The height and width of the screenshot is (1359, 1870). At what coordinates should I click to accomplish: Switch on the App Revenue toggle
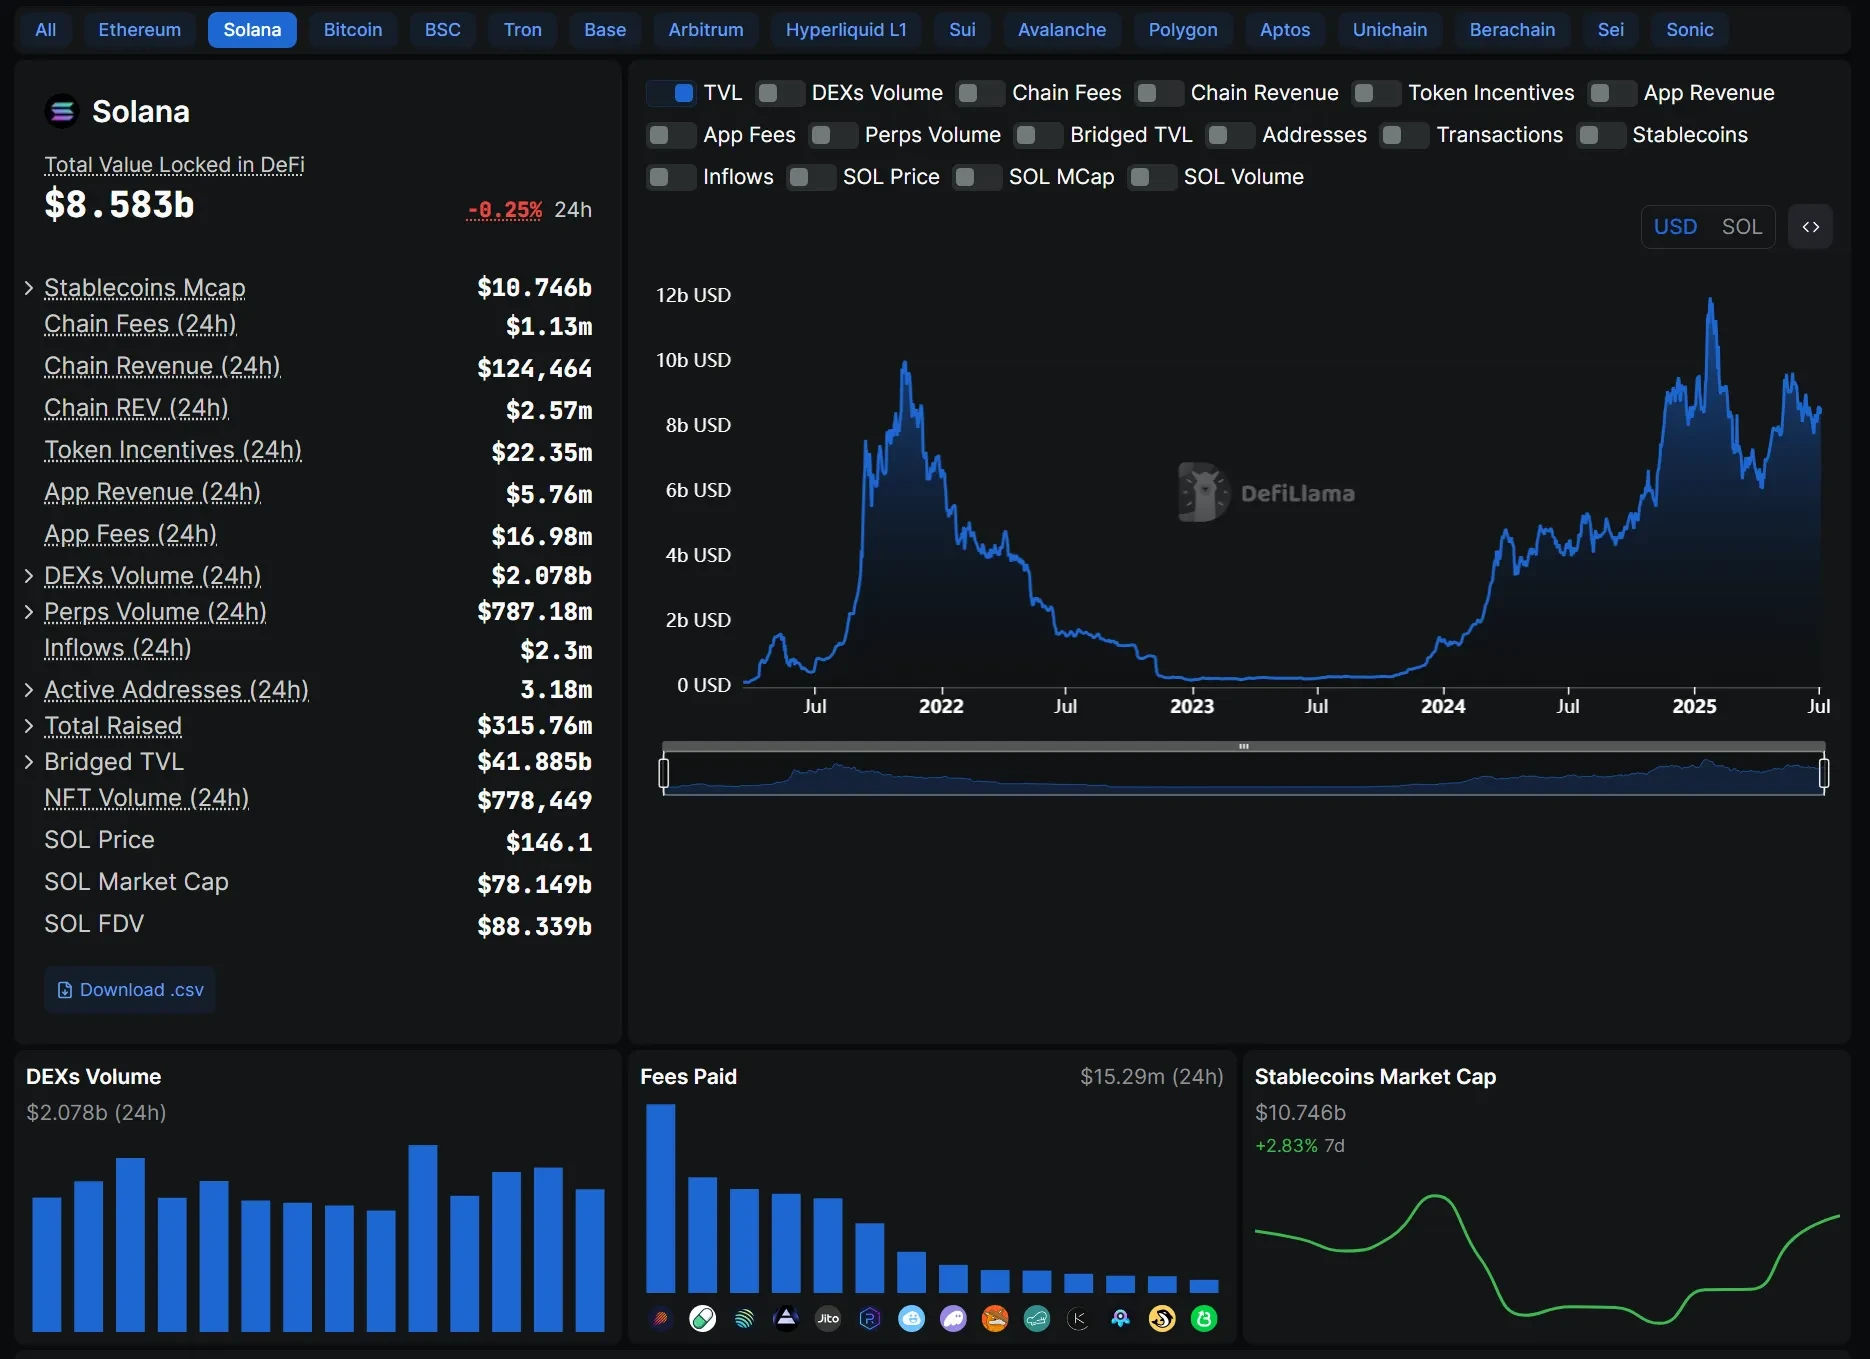[x=1612, y=93]
